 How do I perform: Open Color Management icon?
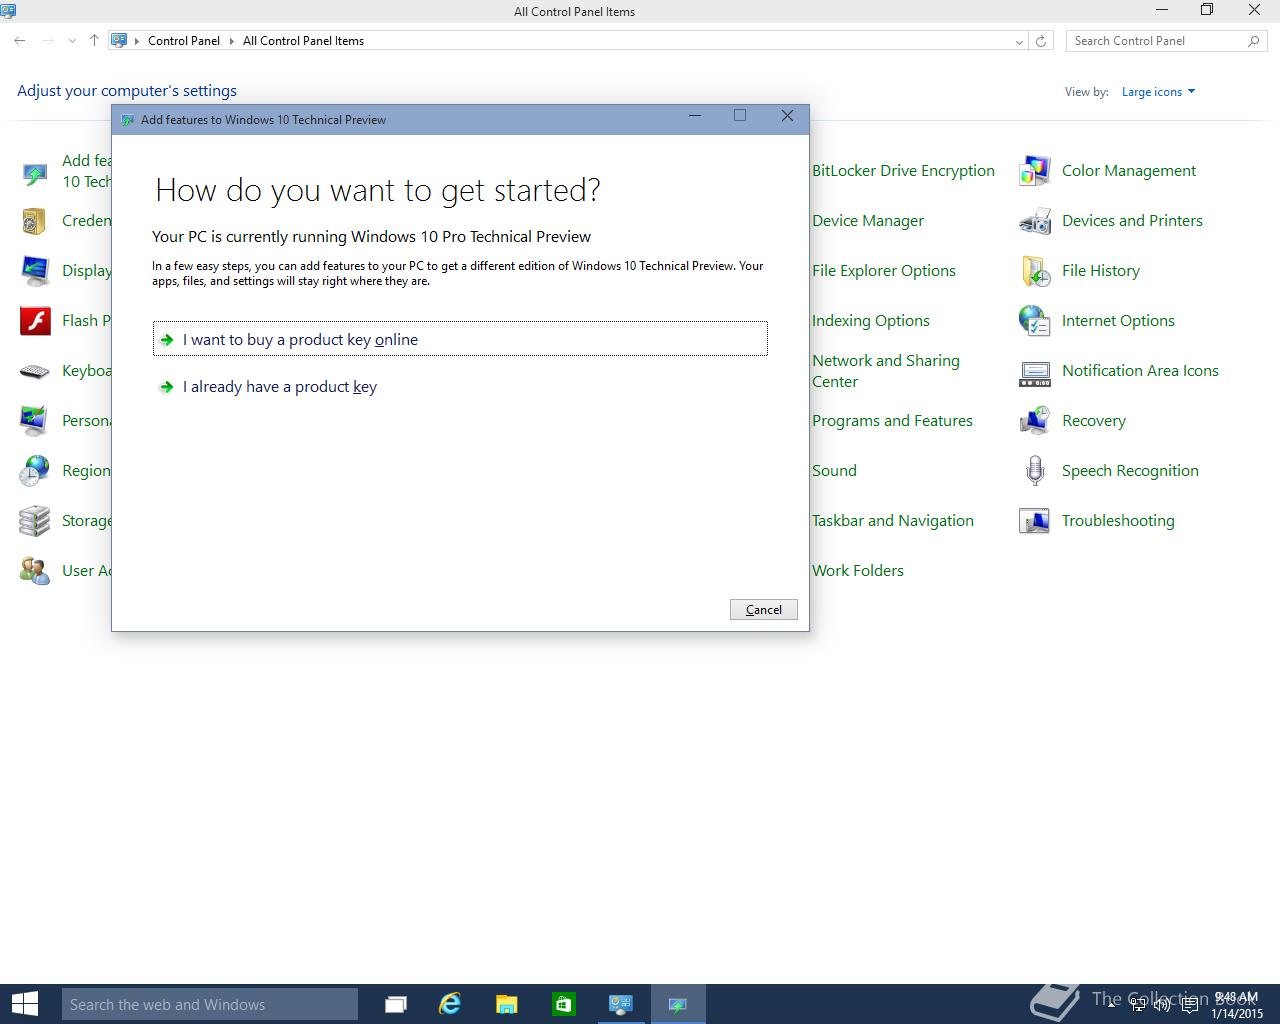[x=1034, y=171]
